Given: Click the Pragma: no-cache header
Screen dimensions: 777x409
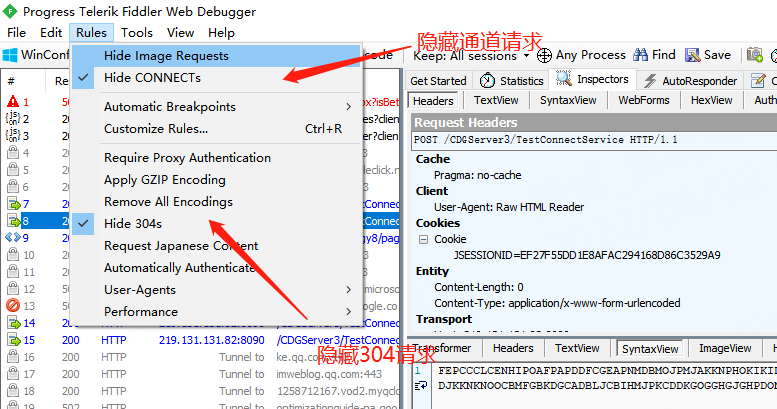Looking at the screenshot, I should 477,175.
